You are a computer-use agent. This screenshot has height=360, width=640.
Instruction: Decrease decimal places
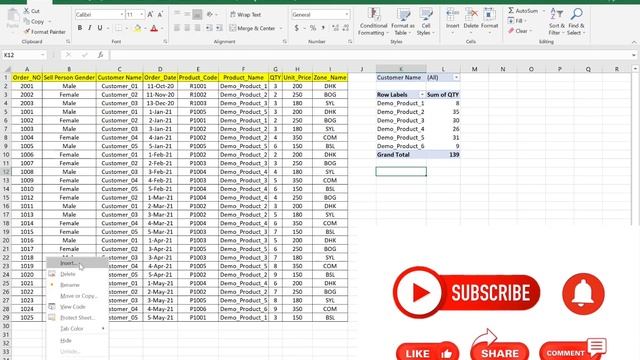click(x=346, y=28)
